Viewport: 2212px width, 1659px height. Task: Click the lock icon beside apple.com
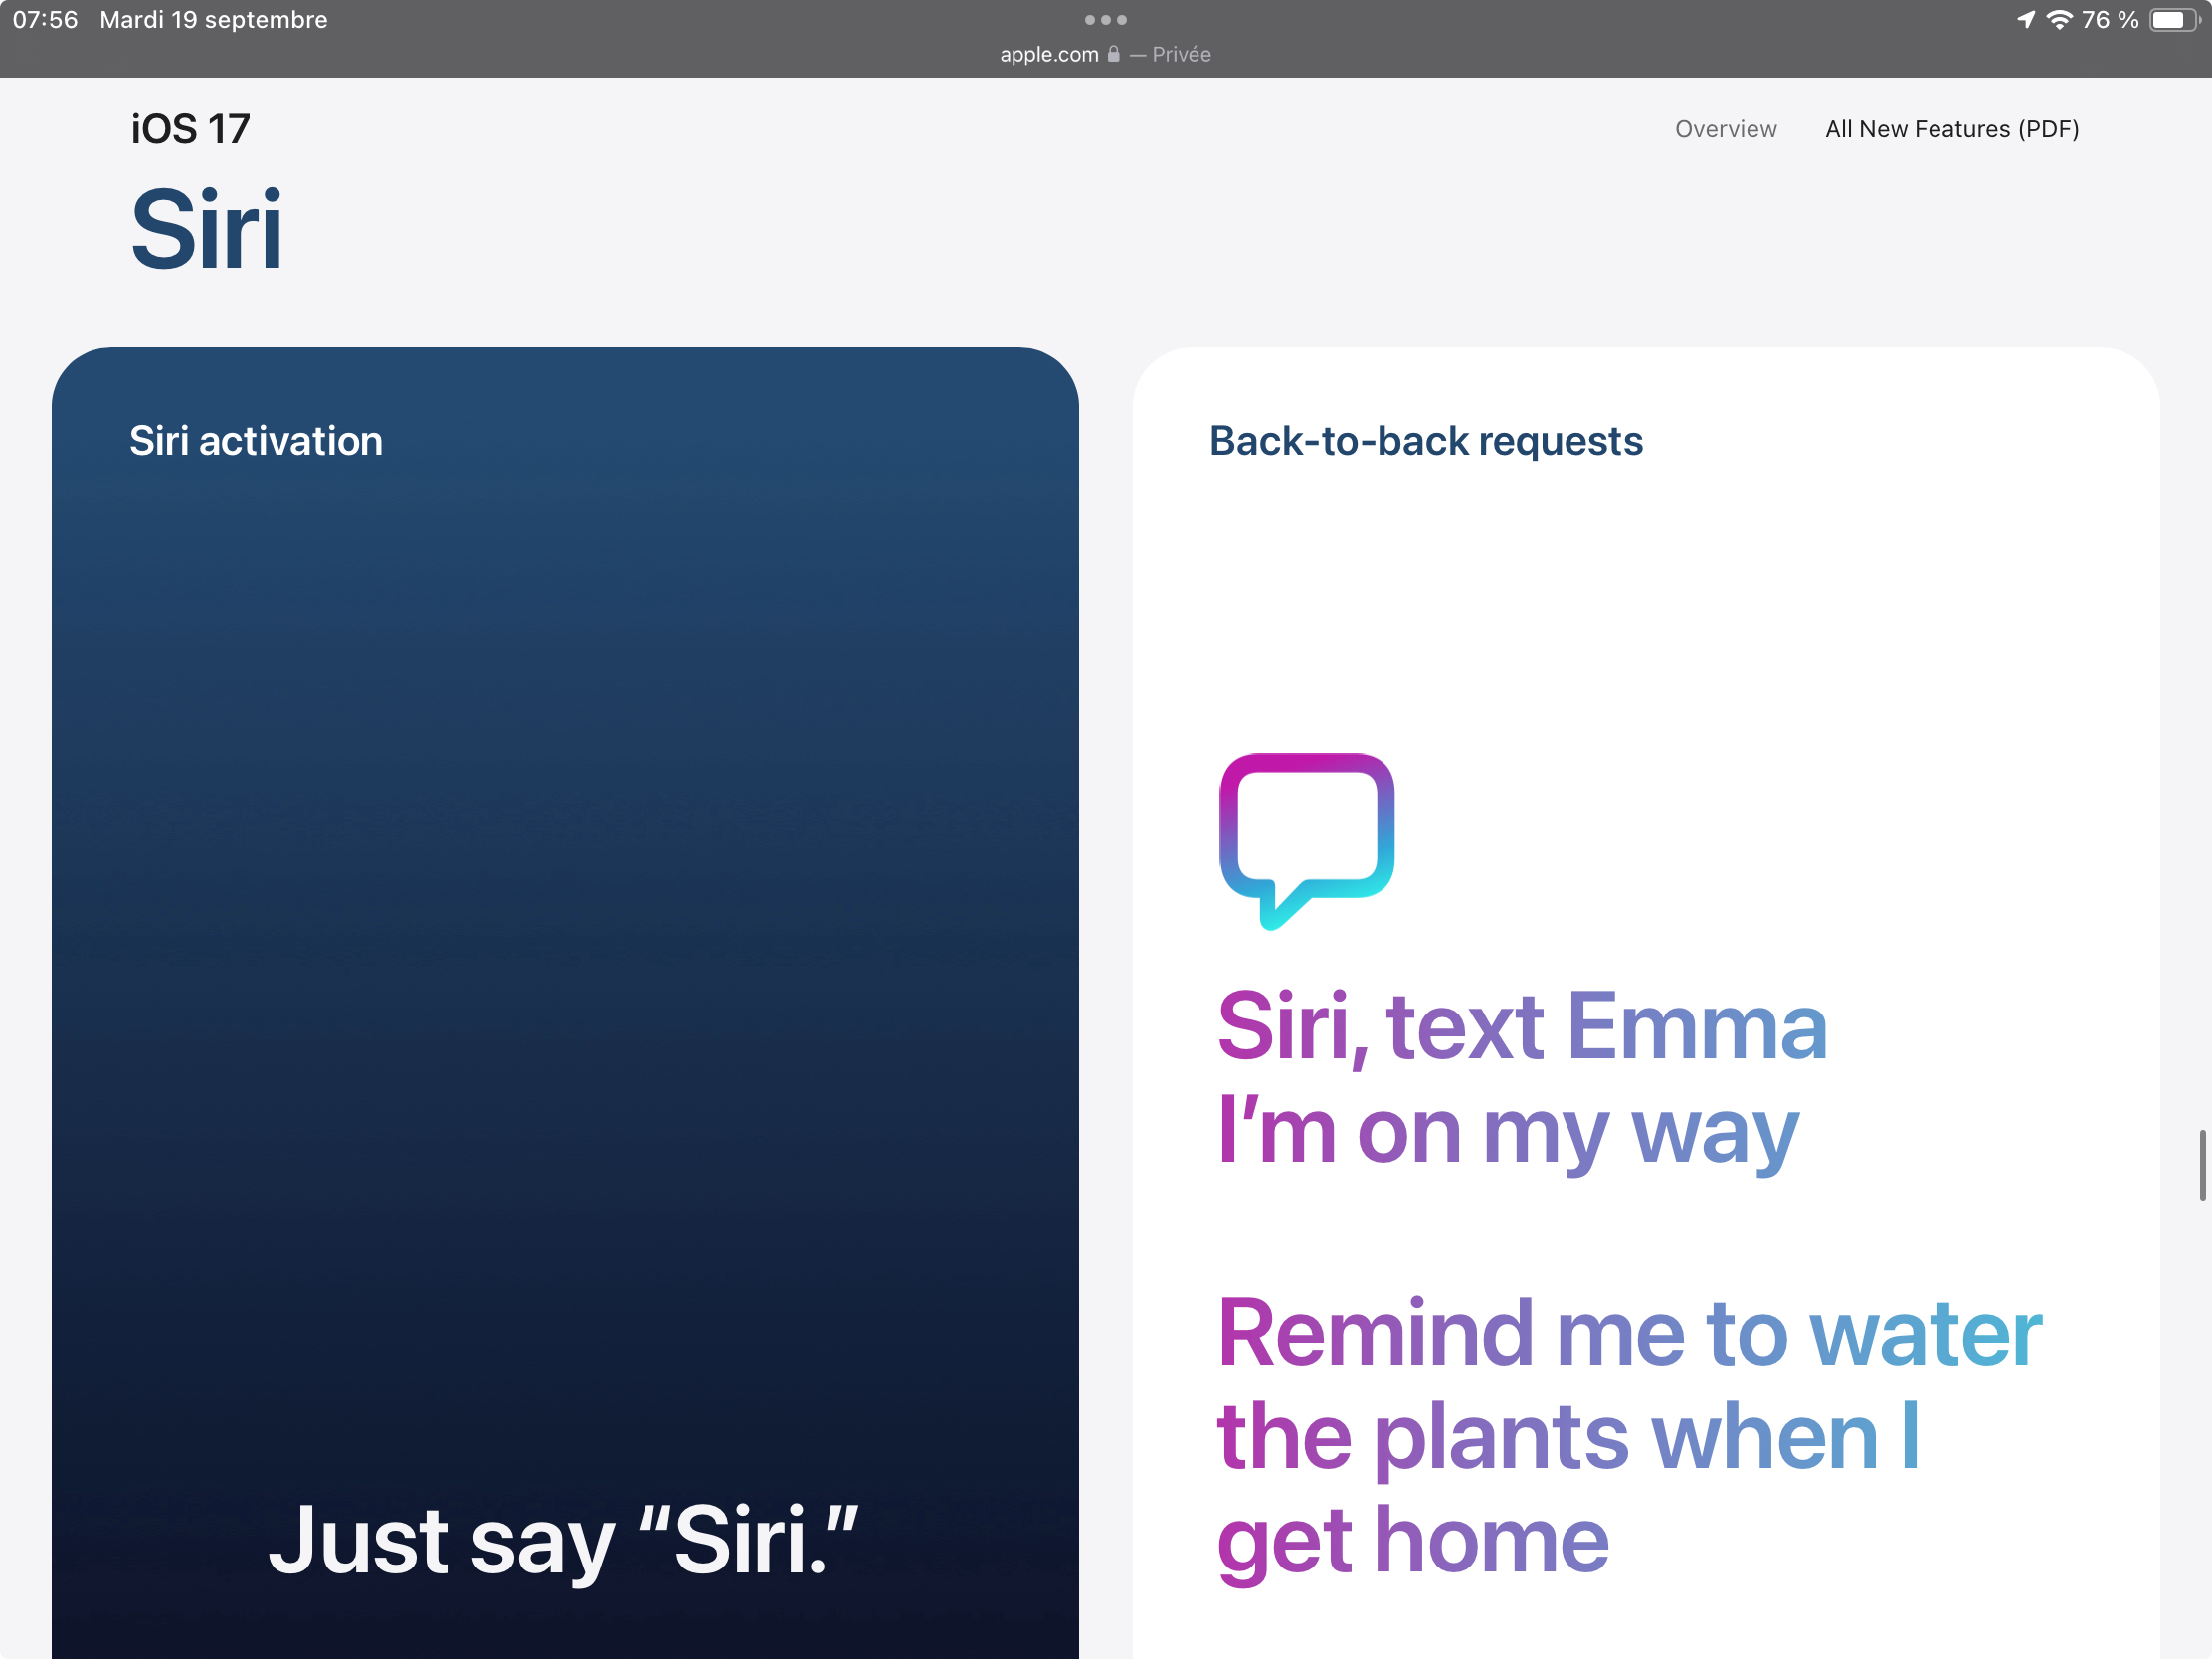tap(1113, 54)
